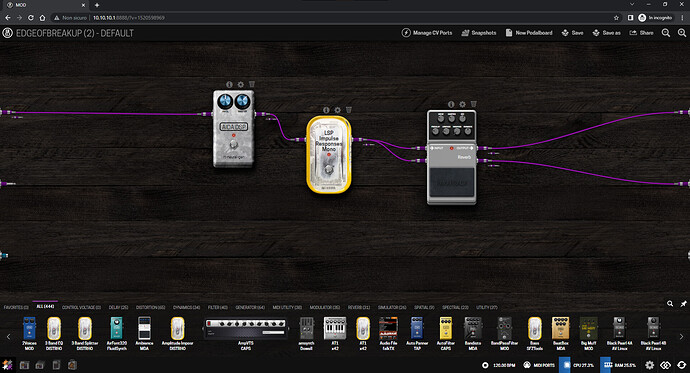This screenshot has height=373, width=690.
Task: Click Save as in the top bar
Action: [606, 33]
